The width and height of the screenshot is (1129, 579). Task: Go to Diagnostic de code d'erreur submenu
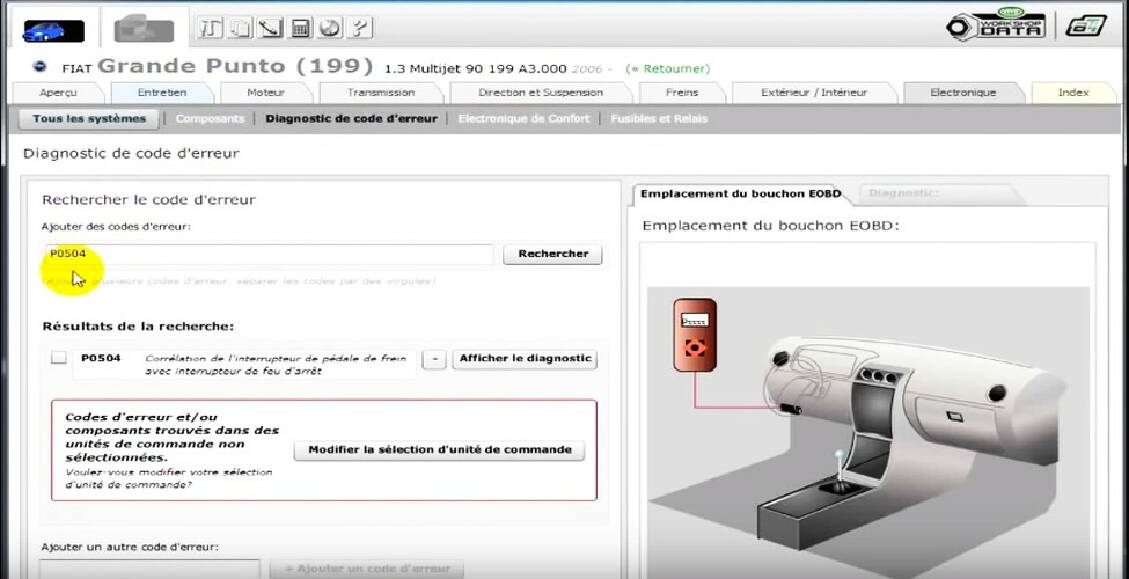351,120
